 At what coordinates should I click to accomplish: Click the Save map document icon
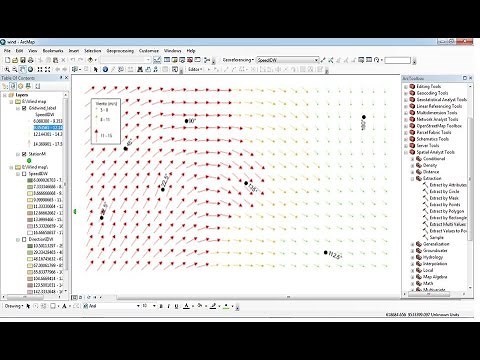23,60
